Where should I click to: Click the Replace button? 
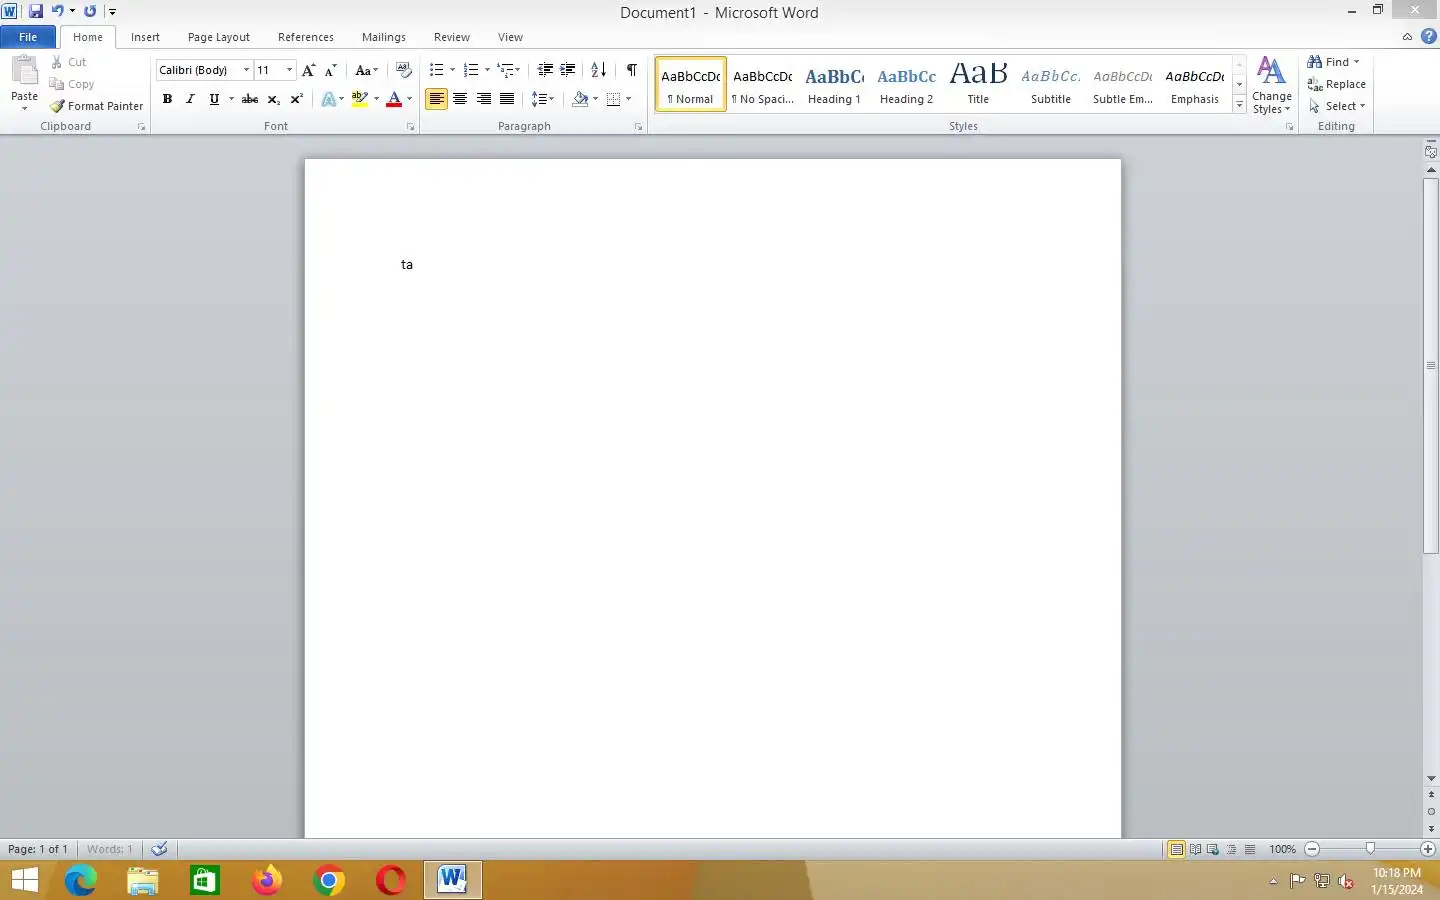click(1336, 84)
